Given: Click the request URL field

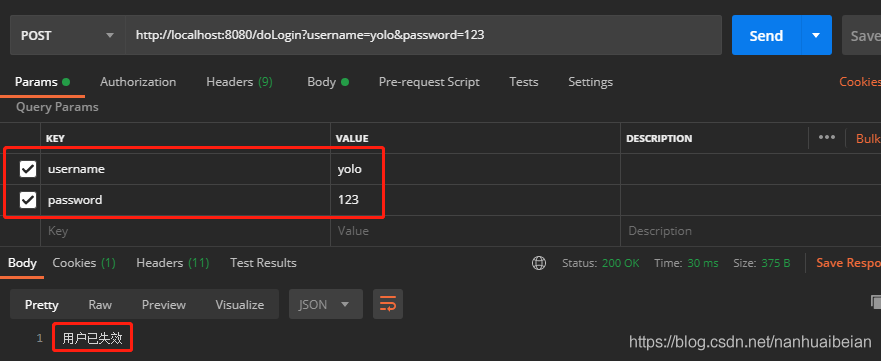Looking at the screenshot, I should click(423, 35).
